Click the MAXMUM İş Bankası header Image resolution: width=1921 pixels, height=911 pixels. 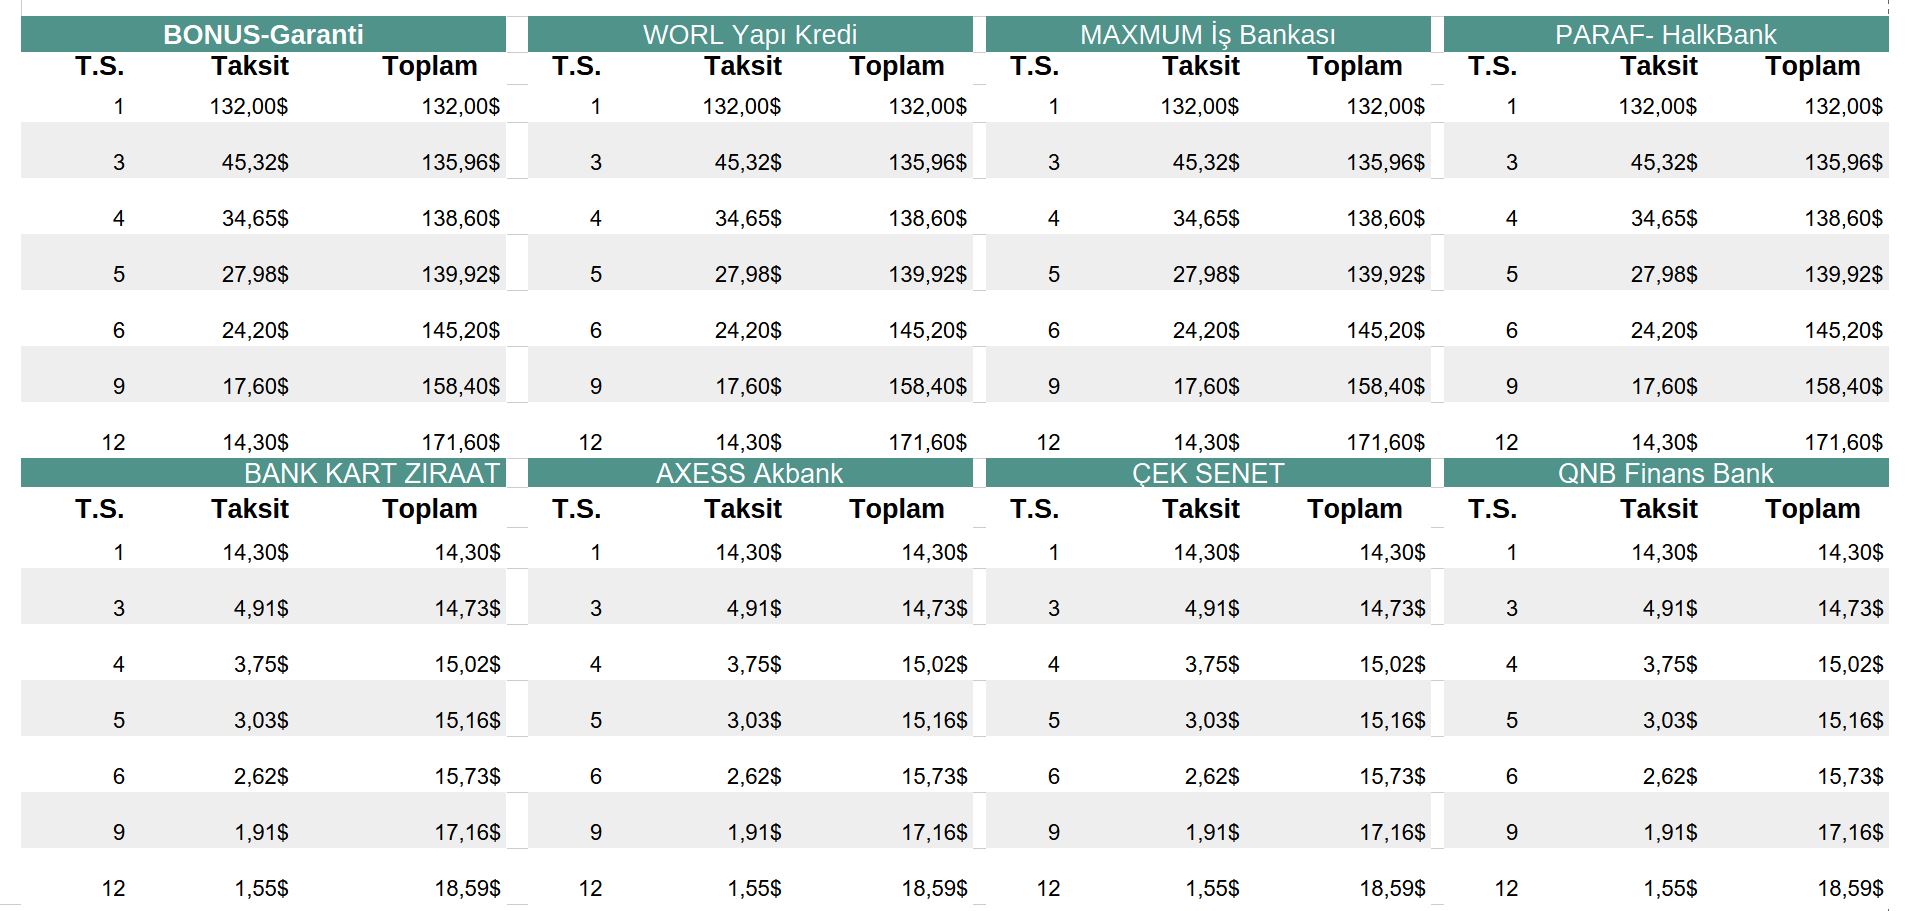pyautogui.click(x=1208, y=35)
